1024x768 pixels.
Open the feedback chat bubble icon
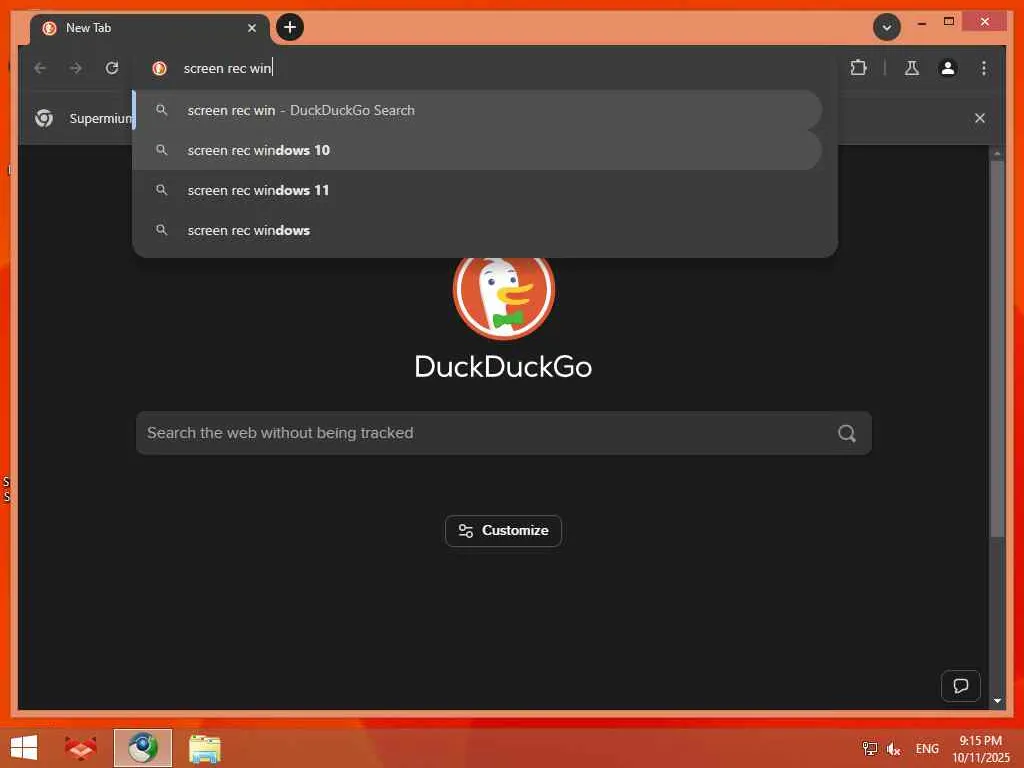click(961, 686)
